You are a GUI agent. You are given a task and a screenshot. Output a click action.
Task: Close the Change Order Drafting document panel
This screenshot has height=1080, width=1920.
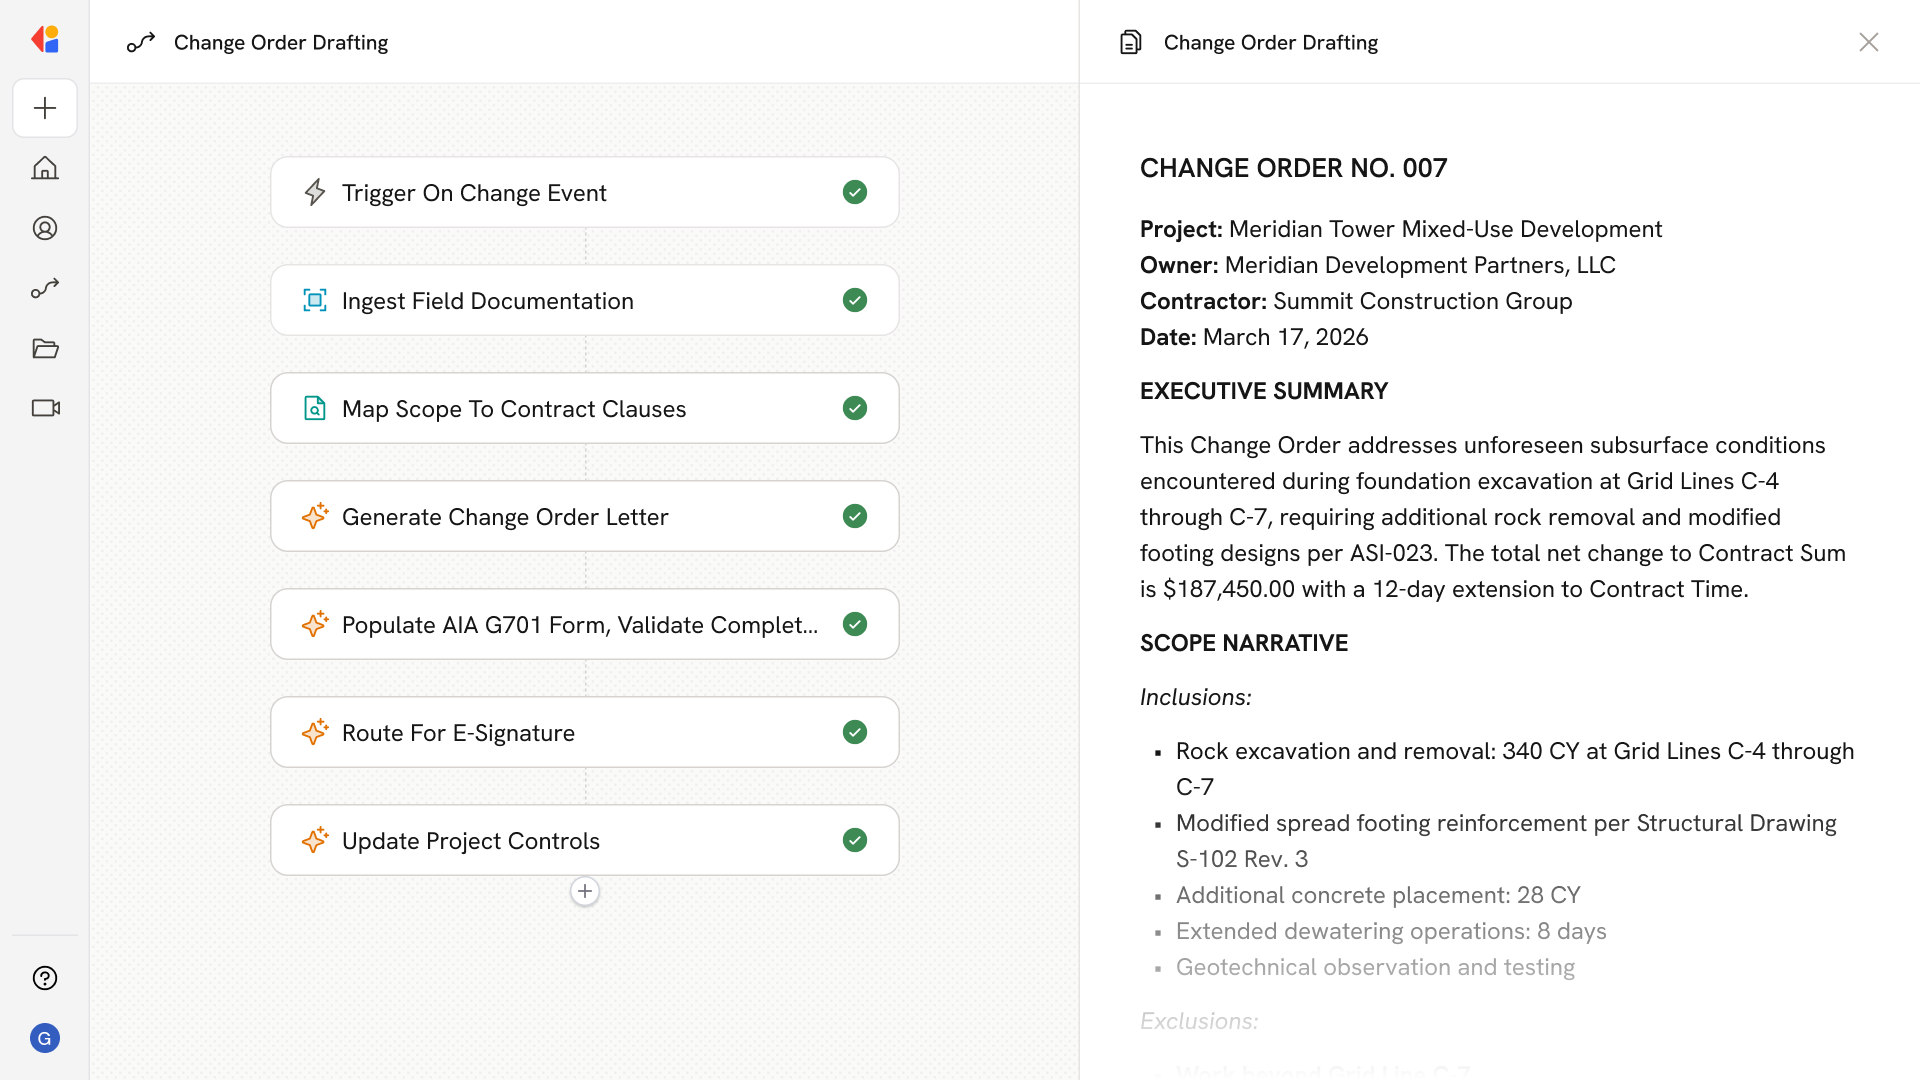(1868, 42)
